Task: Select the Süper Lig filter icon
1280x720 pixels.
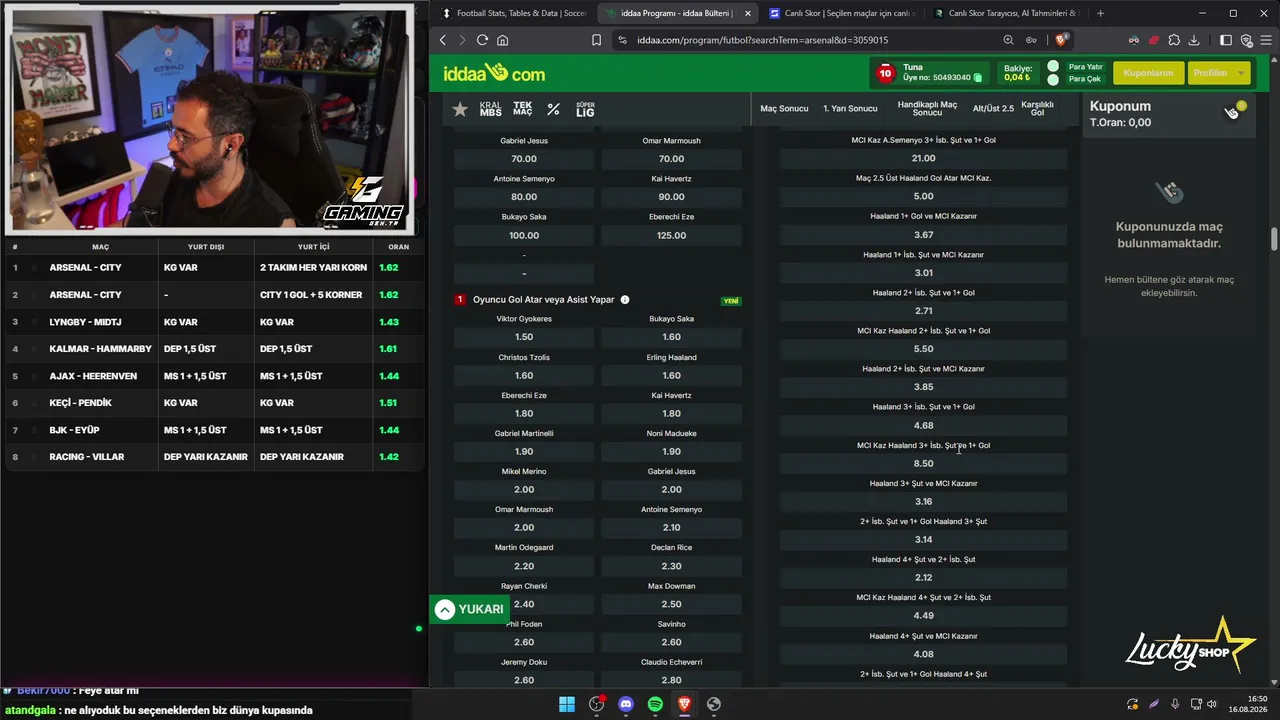Action: click(585, 109)
